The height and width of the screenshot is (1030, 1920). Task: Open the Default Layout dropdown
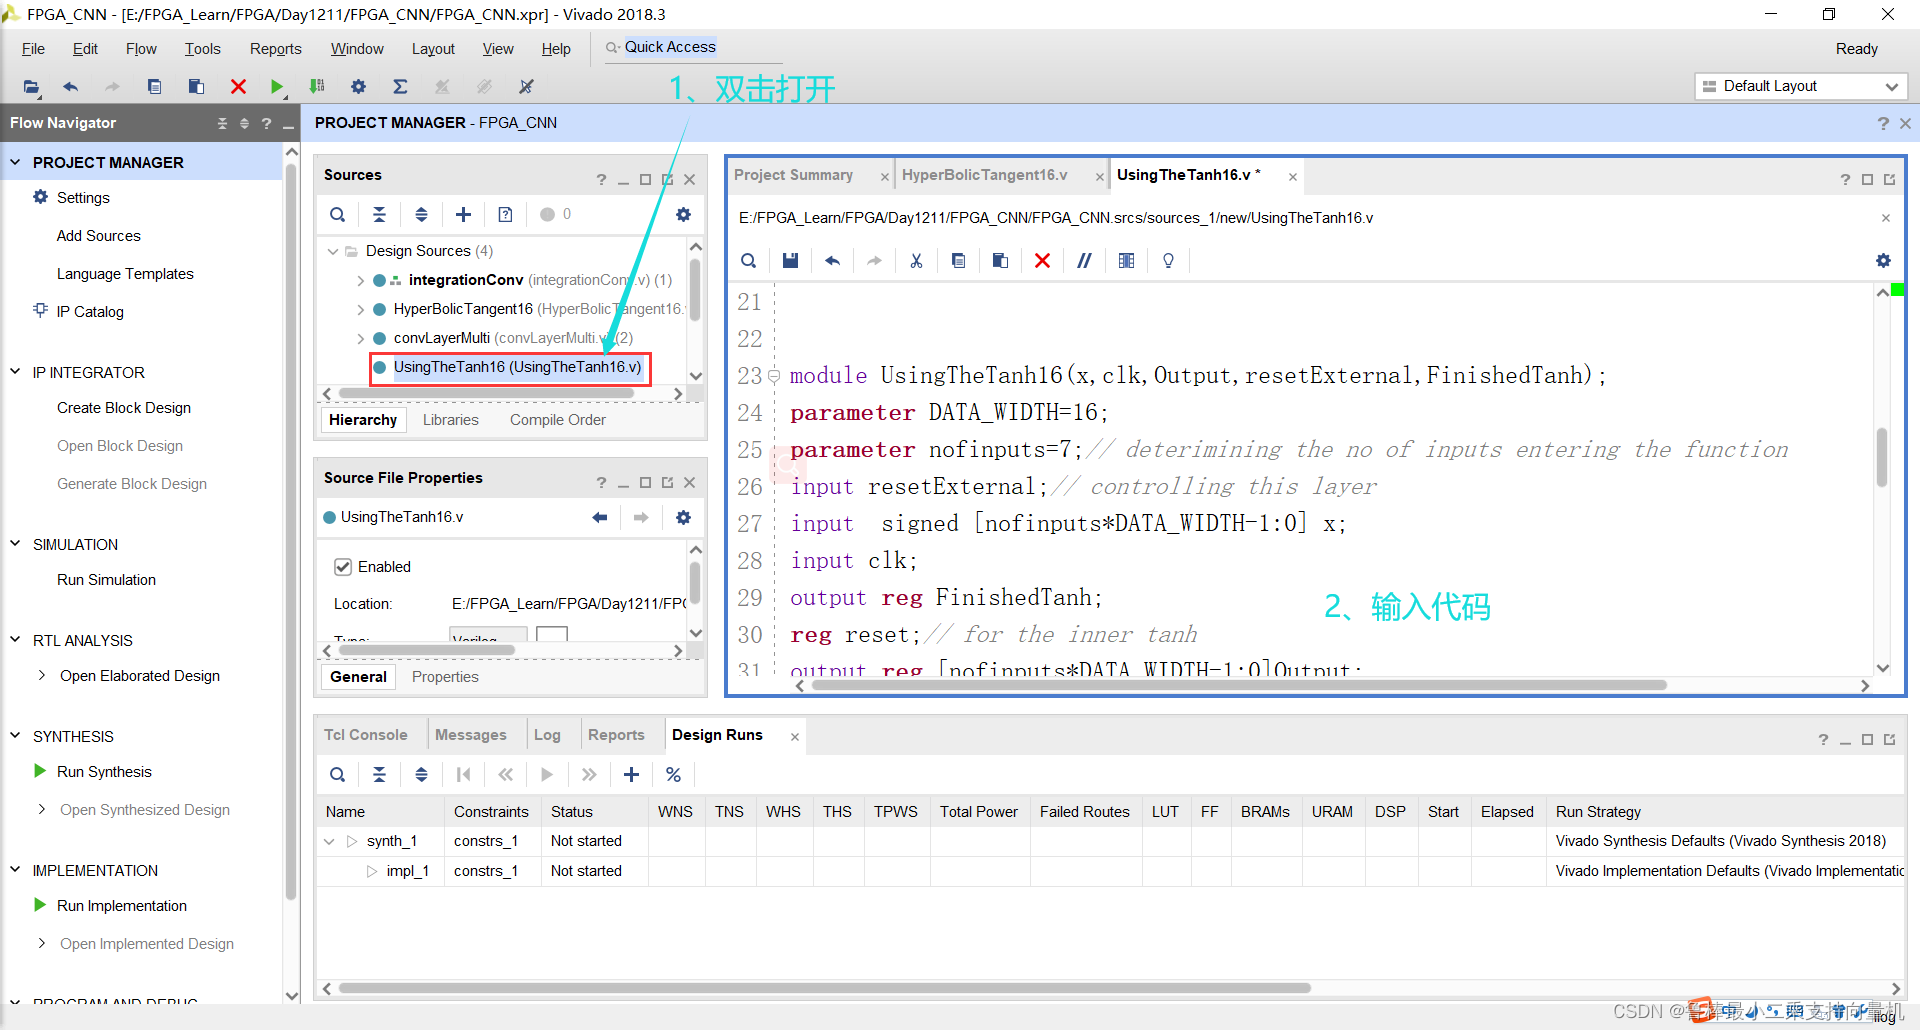tap(1800, 86)
